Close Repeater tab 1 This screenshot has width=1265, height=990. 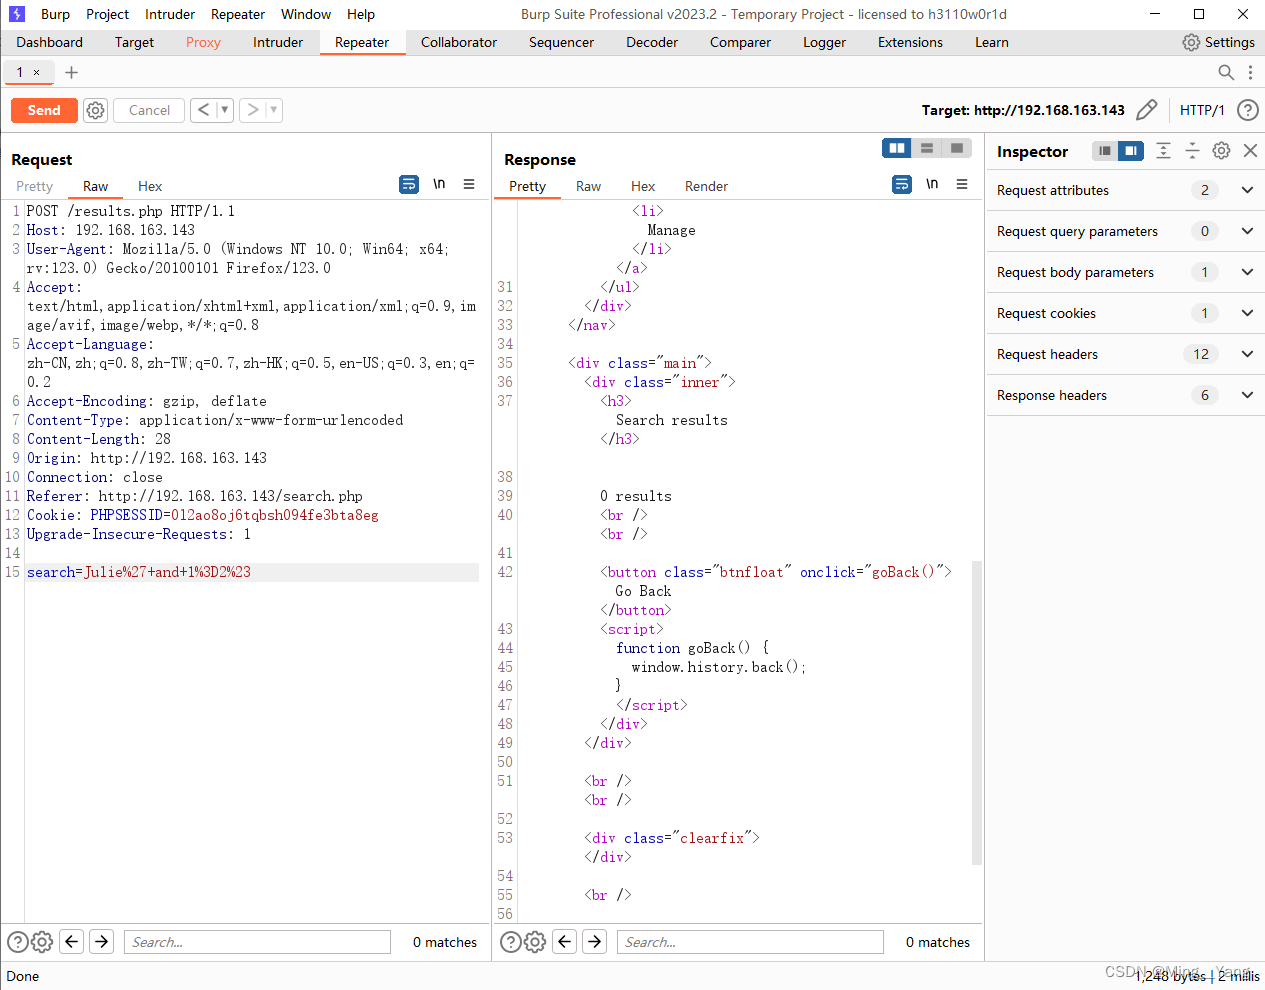(x=37, y=72)
